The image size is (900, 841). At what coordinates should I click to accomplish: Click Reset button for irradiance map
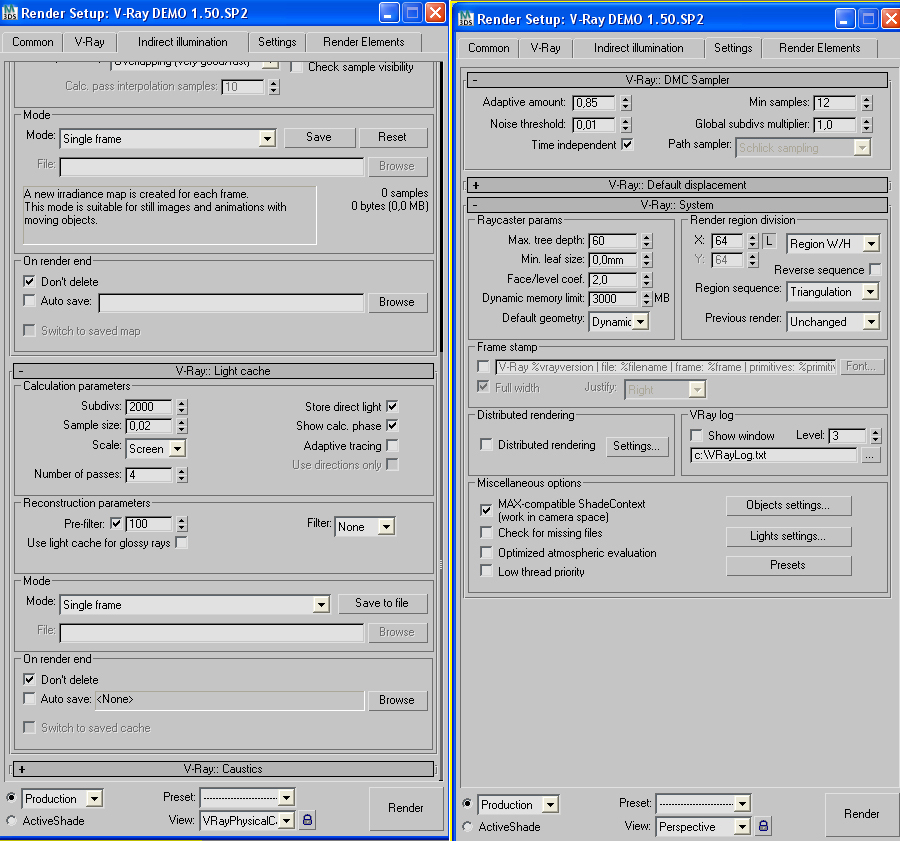[x=392, y=137]
